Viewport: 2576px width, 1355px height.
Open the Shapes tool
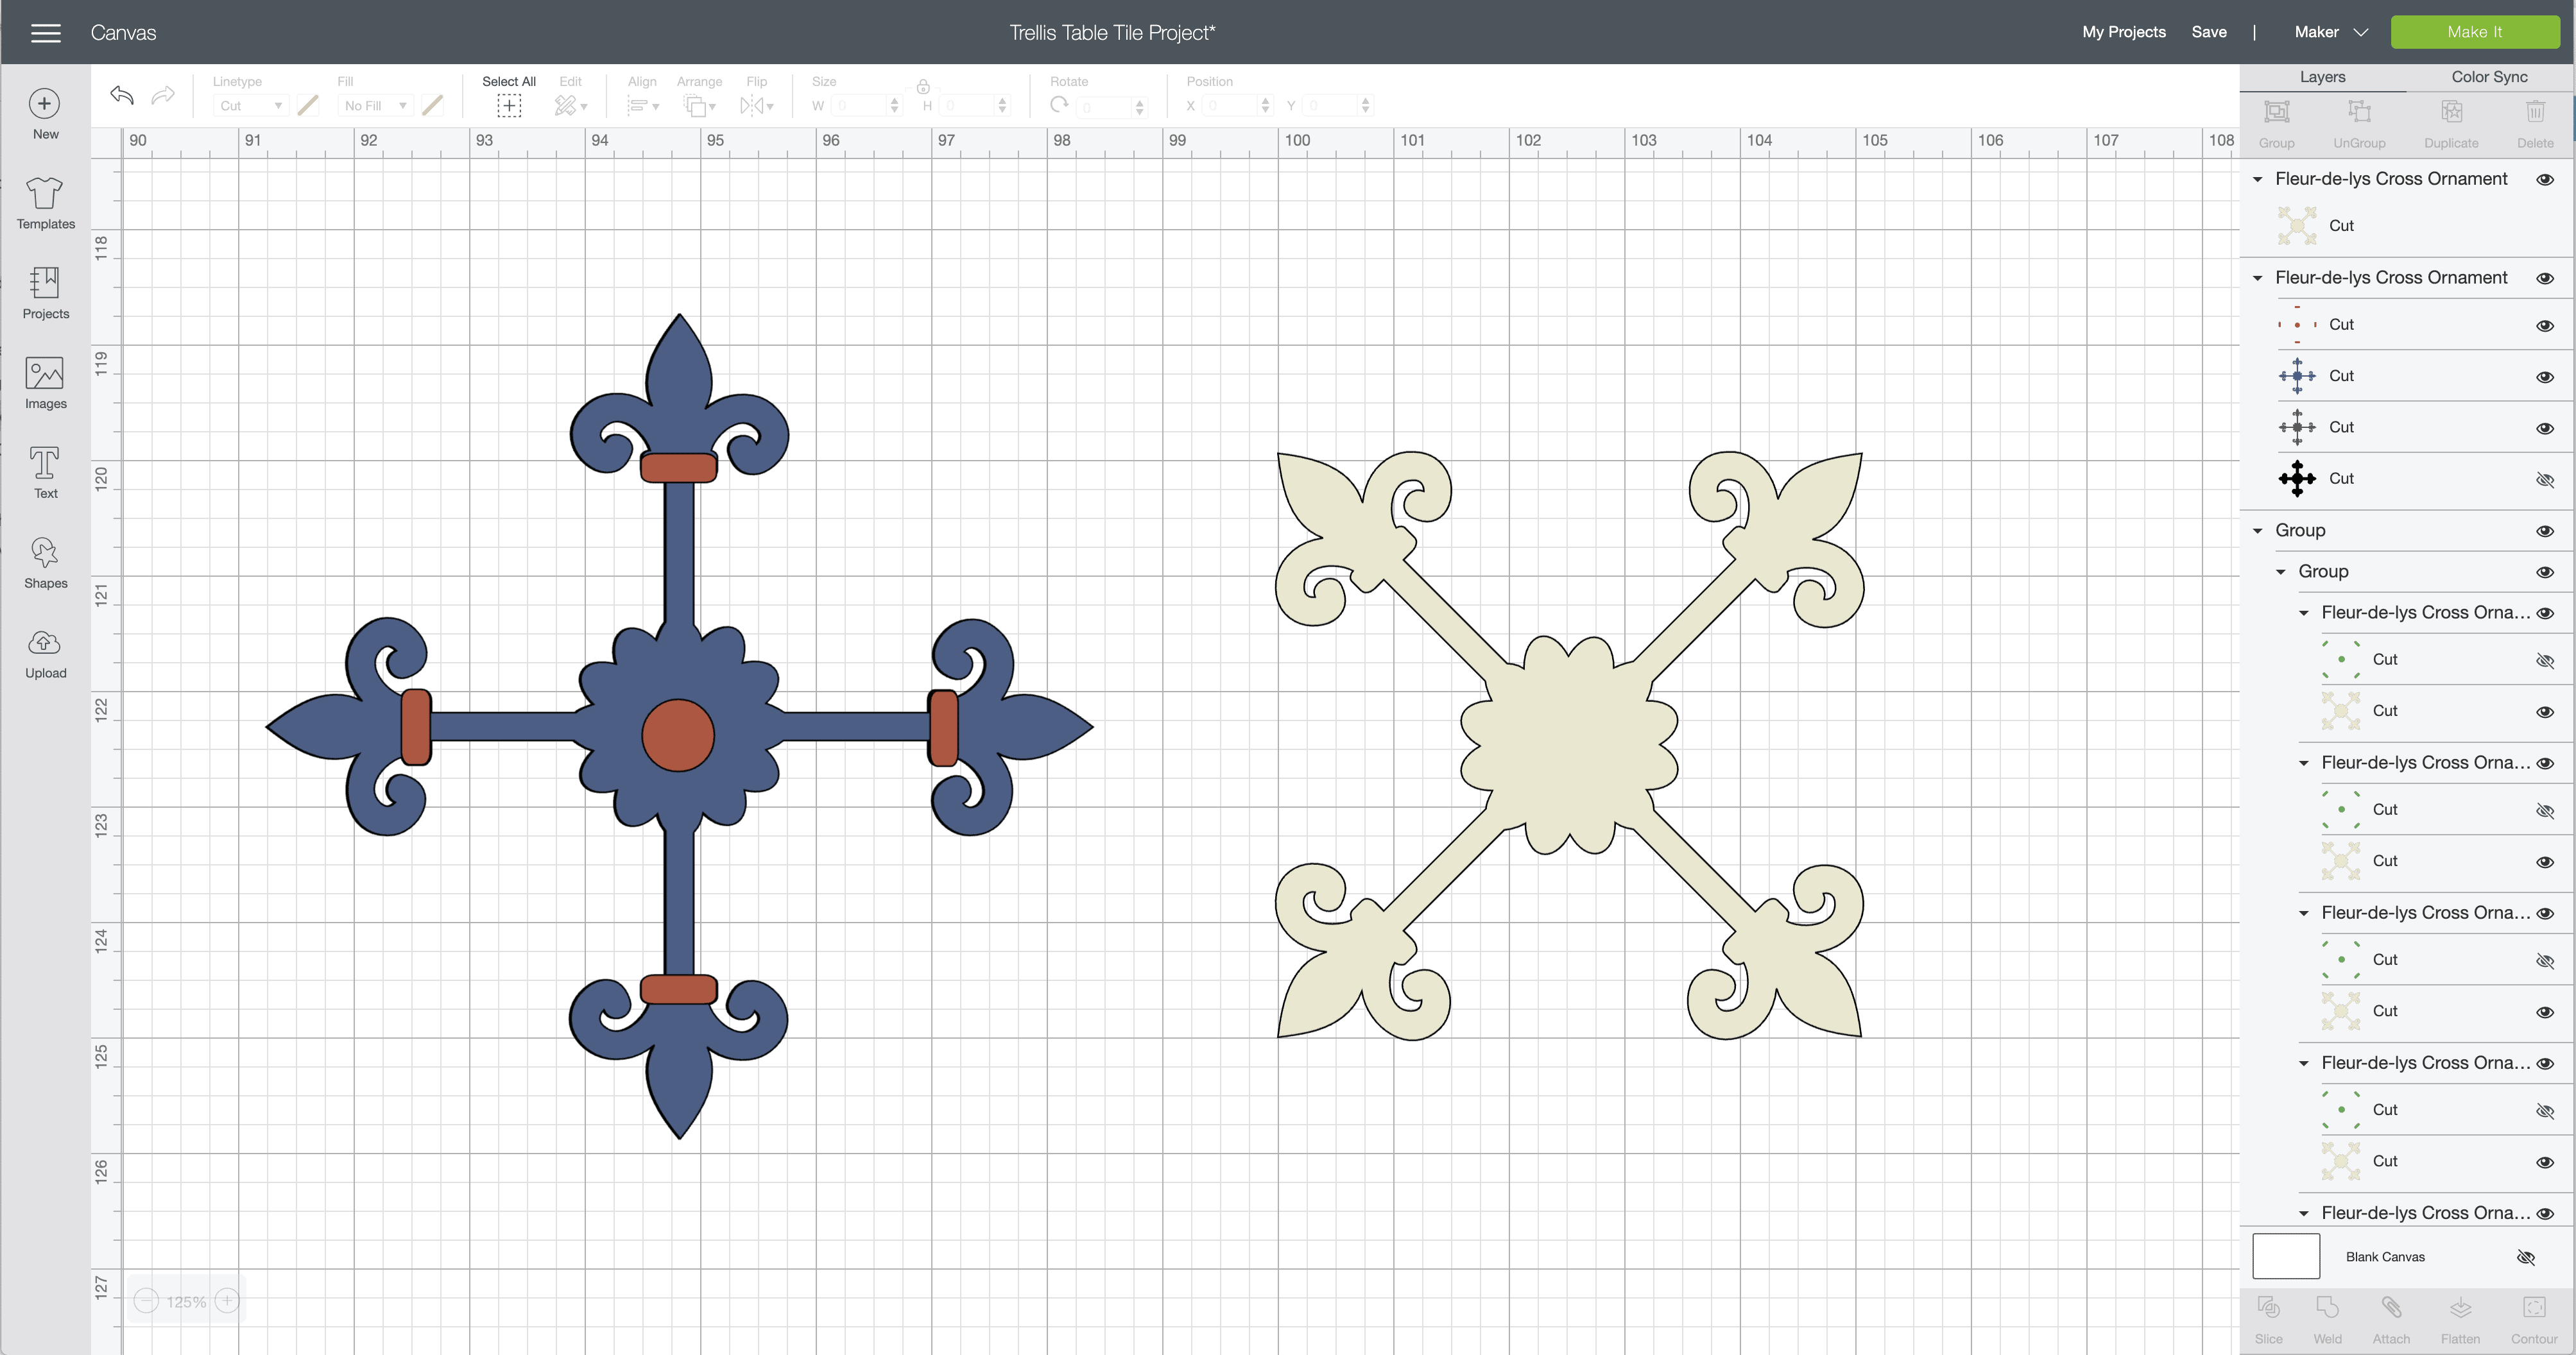tap(45, 562)
